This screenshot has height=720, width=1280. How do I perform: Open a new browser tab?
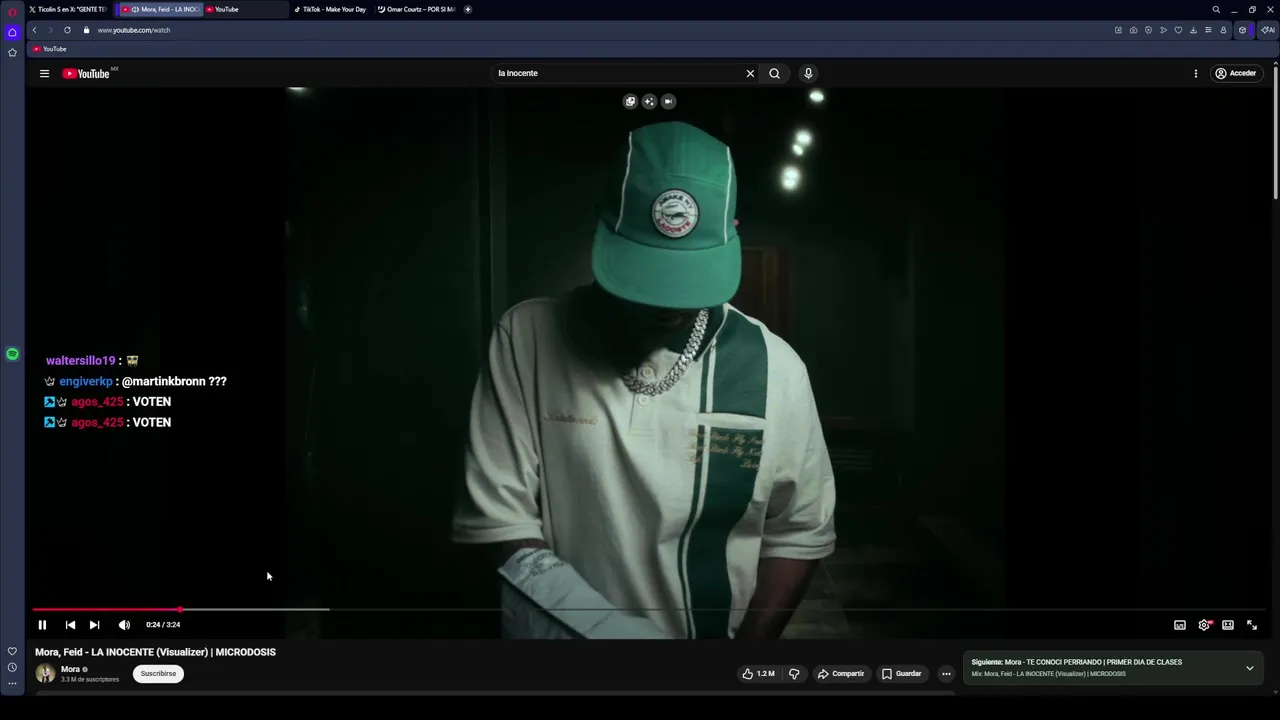click(x=468, y=9)
